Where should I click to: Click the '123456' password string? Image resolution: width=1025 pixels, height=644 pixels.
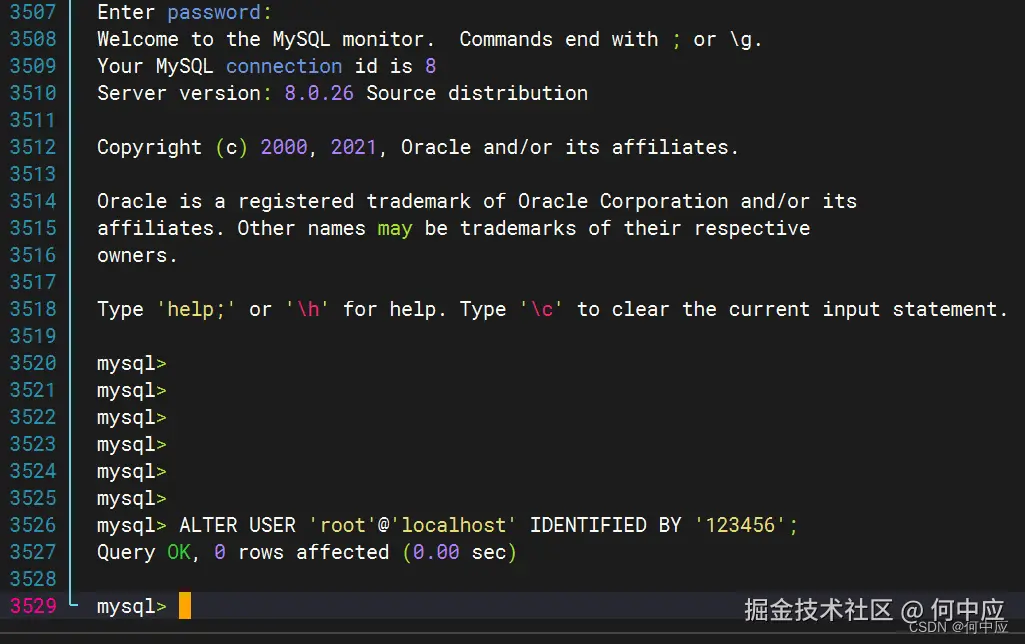tap(739, 525)
